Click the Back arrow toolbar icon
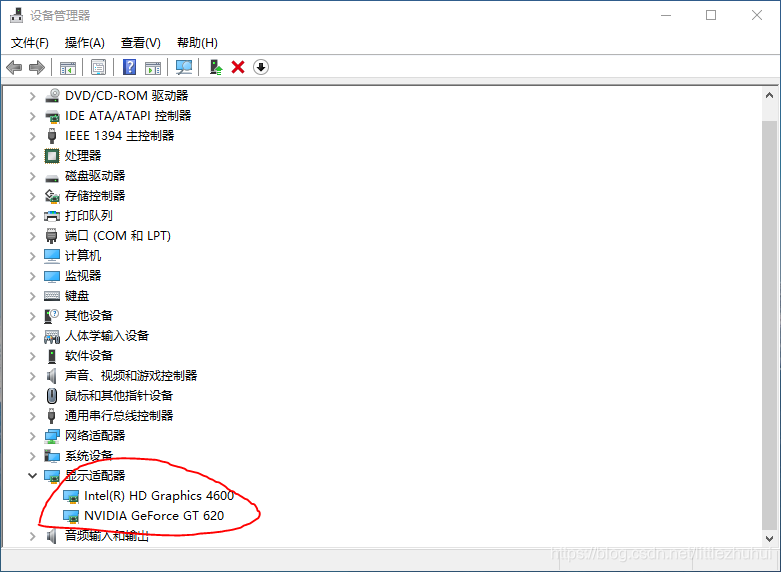The image size is (781, 572). [x=14, y=67]
